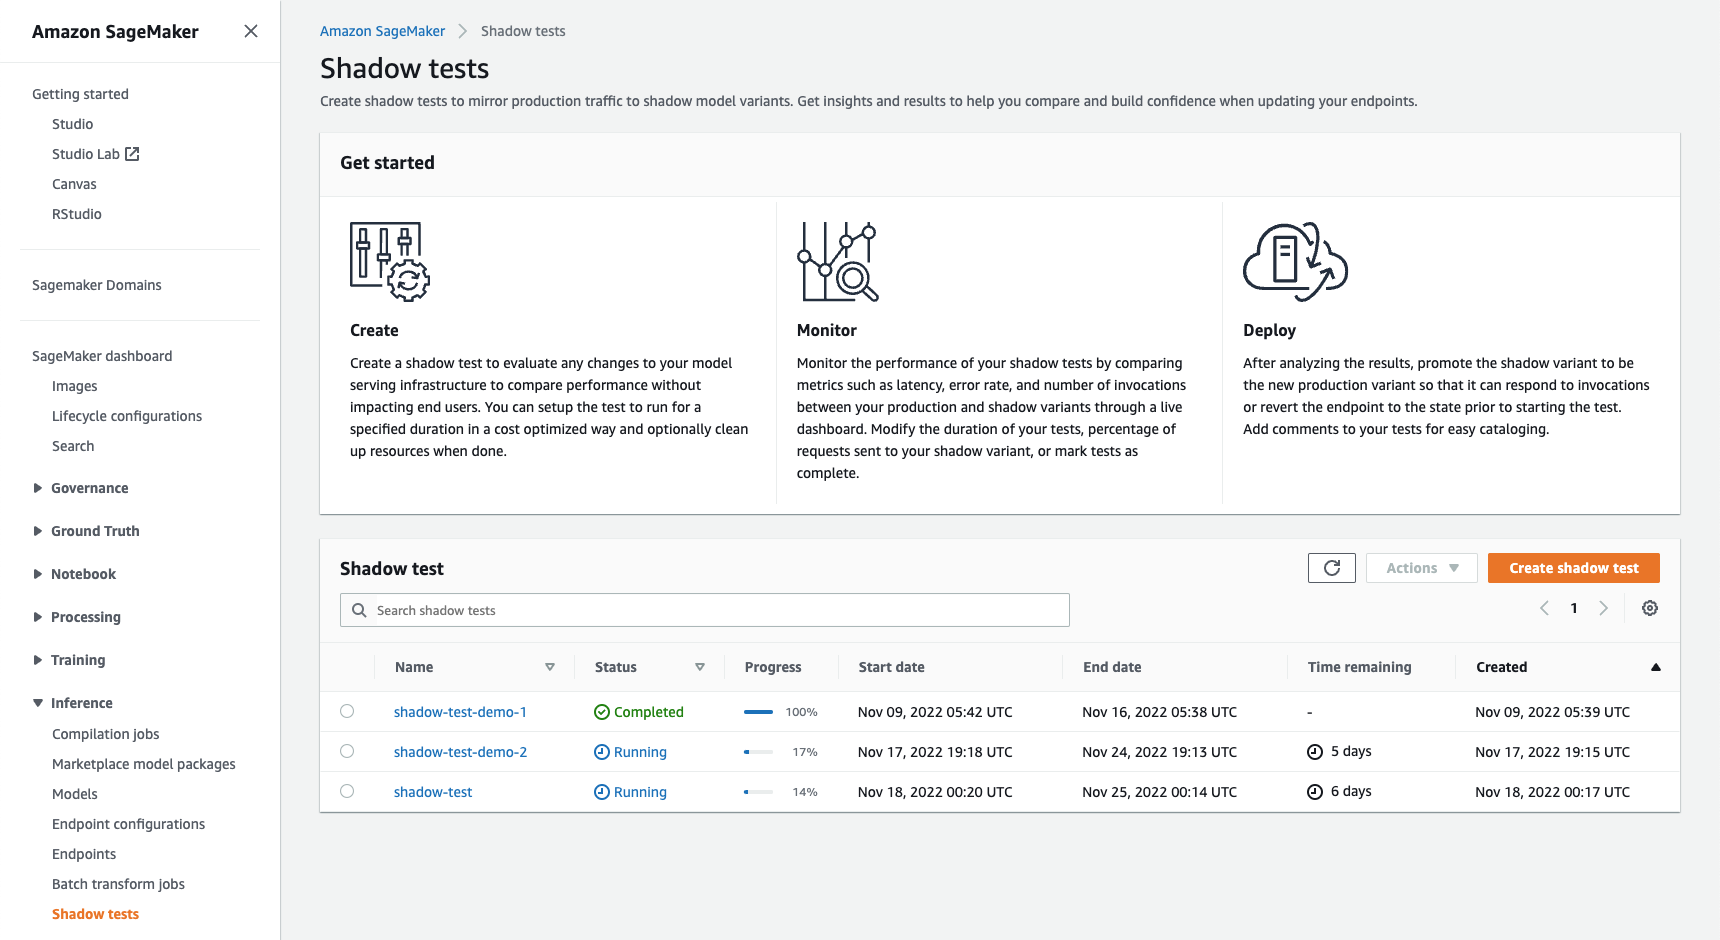The image size is (1720, 940).
Task: Collapse the Inference section in sidebar
Action: 38,703
